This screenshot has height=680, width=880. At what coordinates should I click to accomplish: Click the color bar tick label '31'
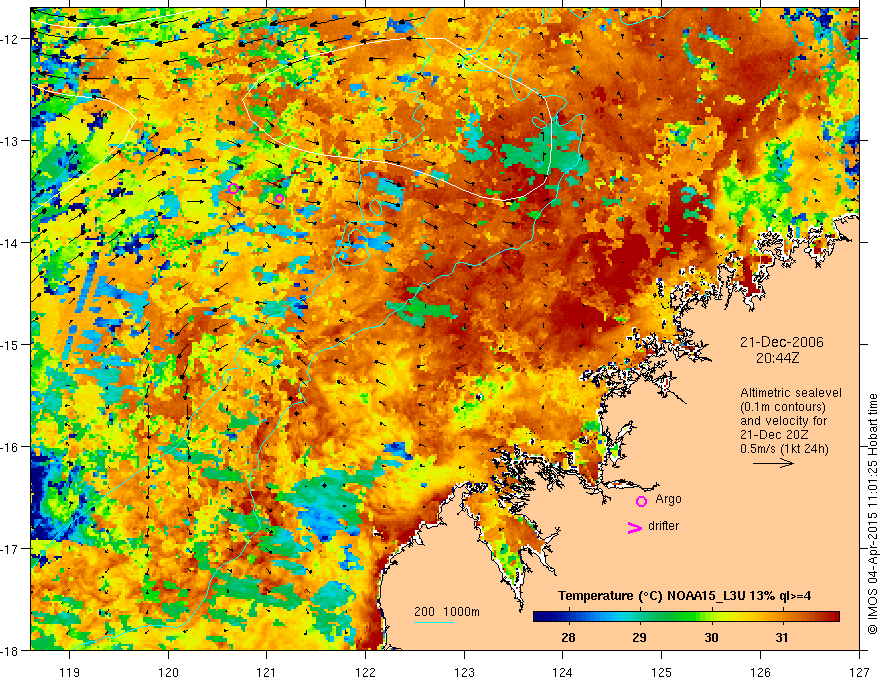[782, 637]
